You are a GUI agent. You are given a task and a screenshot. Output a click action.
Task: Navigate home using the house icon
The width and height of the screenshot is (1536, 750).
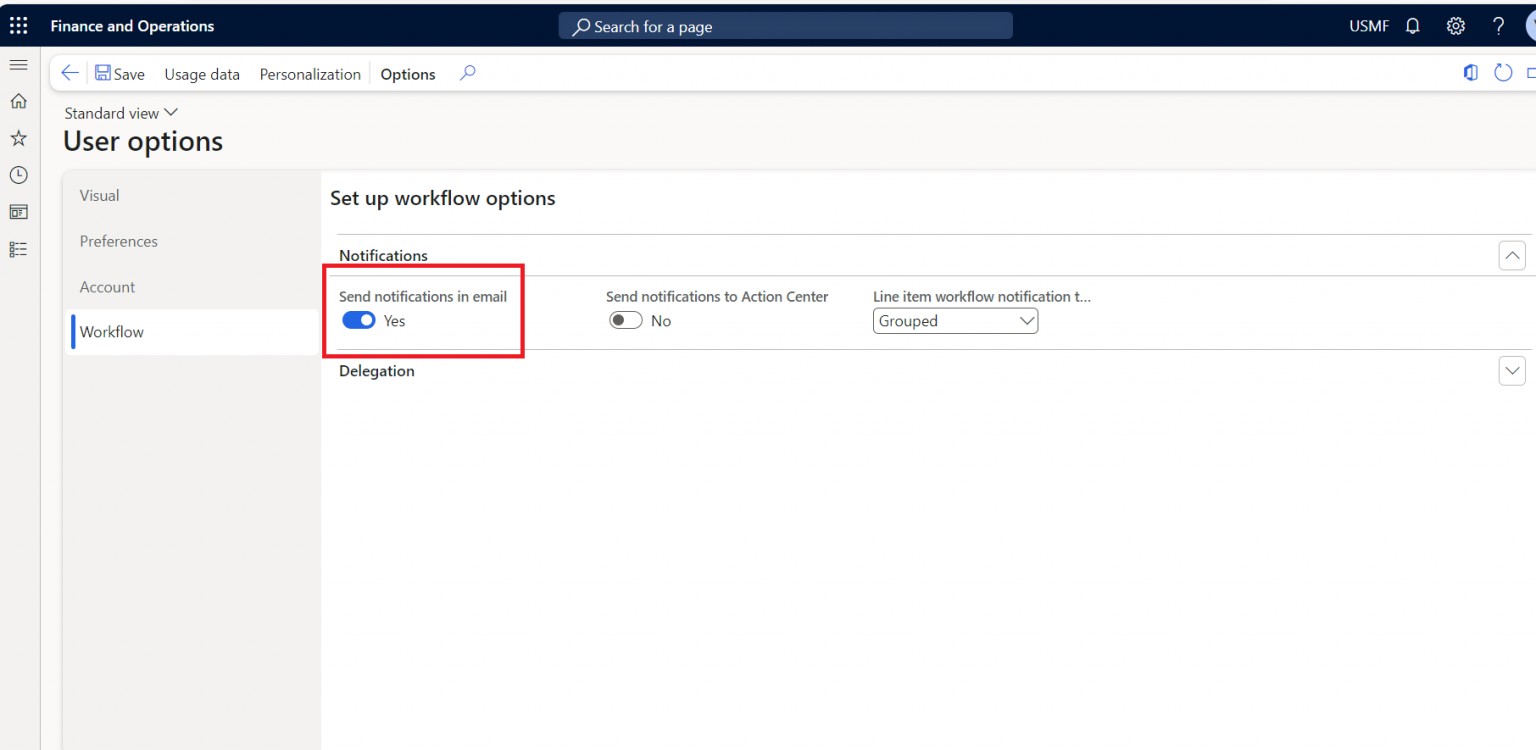coord(18,101)
